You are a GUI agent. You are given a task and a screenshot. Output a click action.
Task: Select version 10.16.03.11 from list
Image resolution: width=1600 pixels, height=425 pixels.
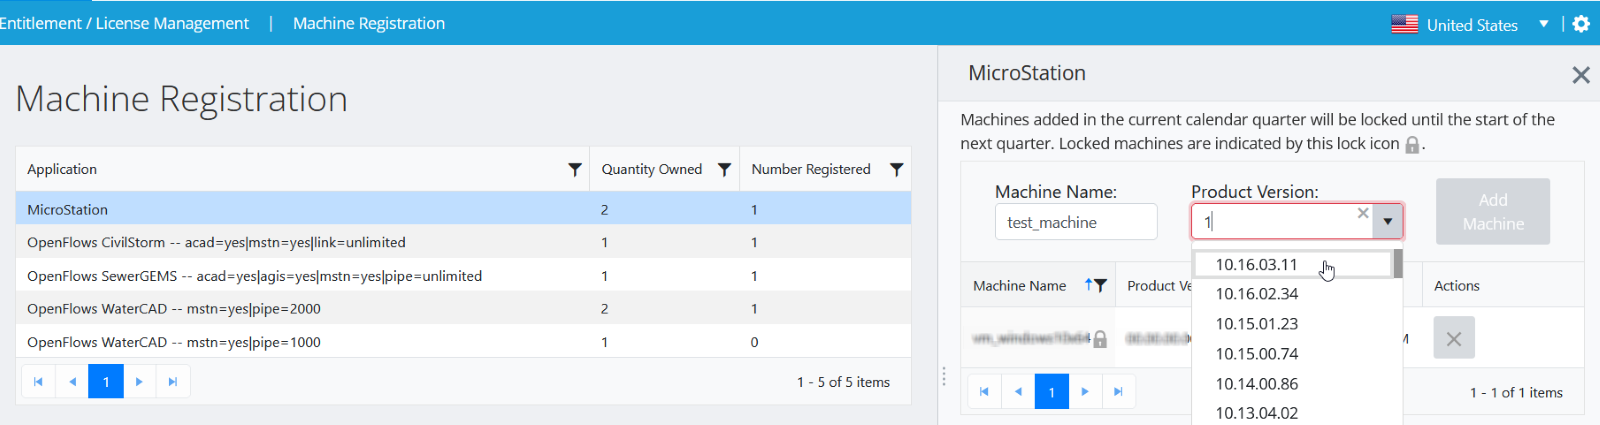1293,264
